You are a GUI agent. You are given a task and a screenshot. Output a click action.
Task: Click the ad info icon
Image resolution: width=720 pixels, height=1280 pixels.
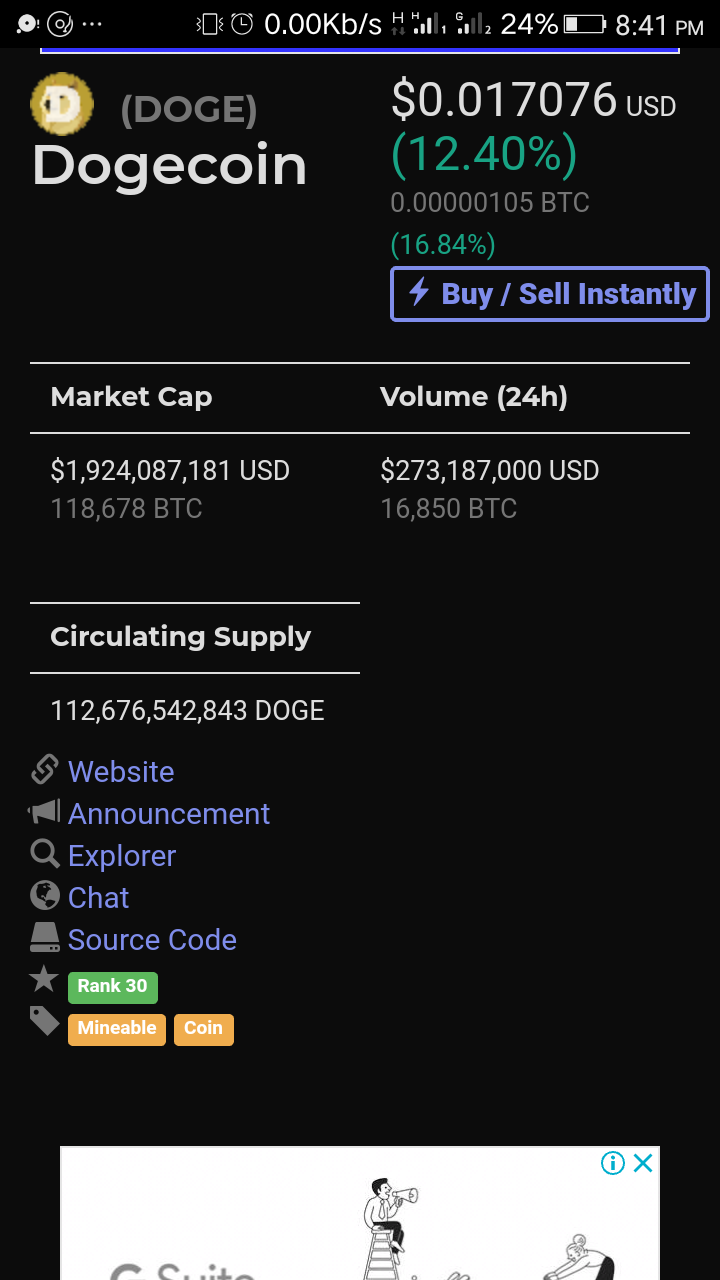(613, 1162)
